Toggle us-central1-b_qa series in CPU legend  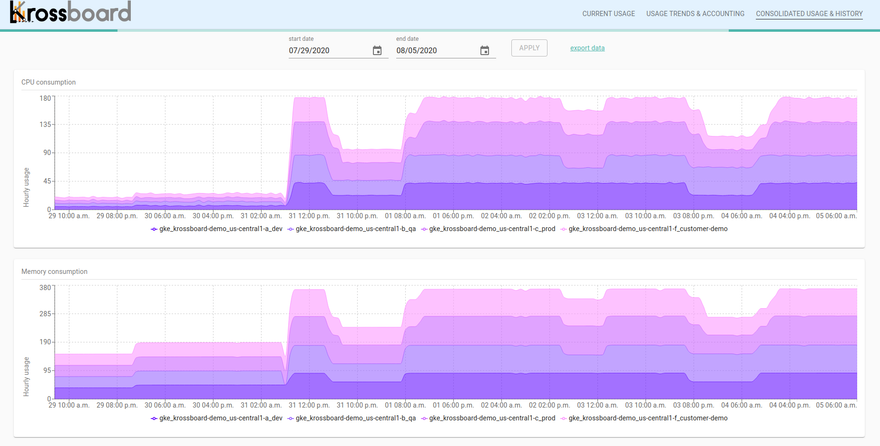tap(353, 229)
